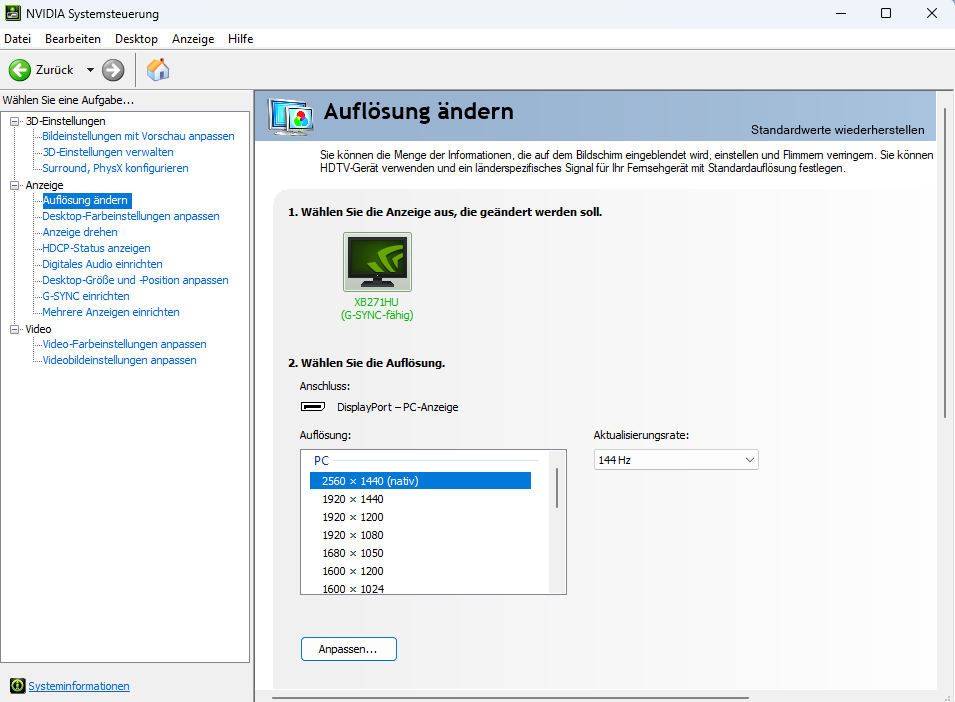Open the back history dropdown arrow
The image size is (955, 702).
pyautogui.click(x=90, y=70)
